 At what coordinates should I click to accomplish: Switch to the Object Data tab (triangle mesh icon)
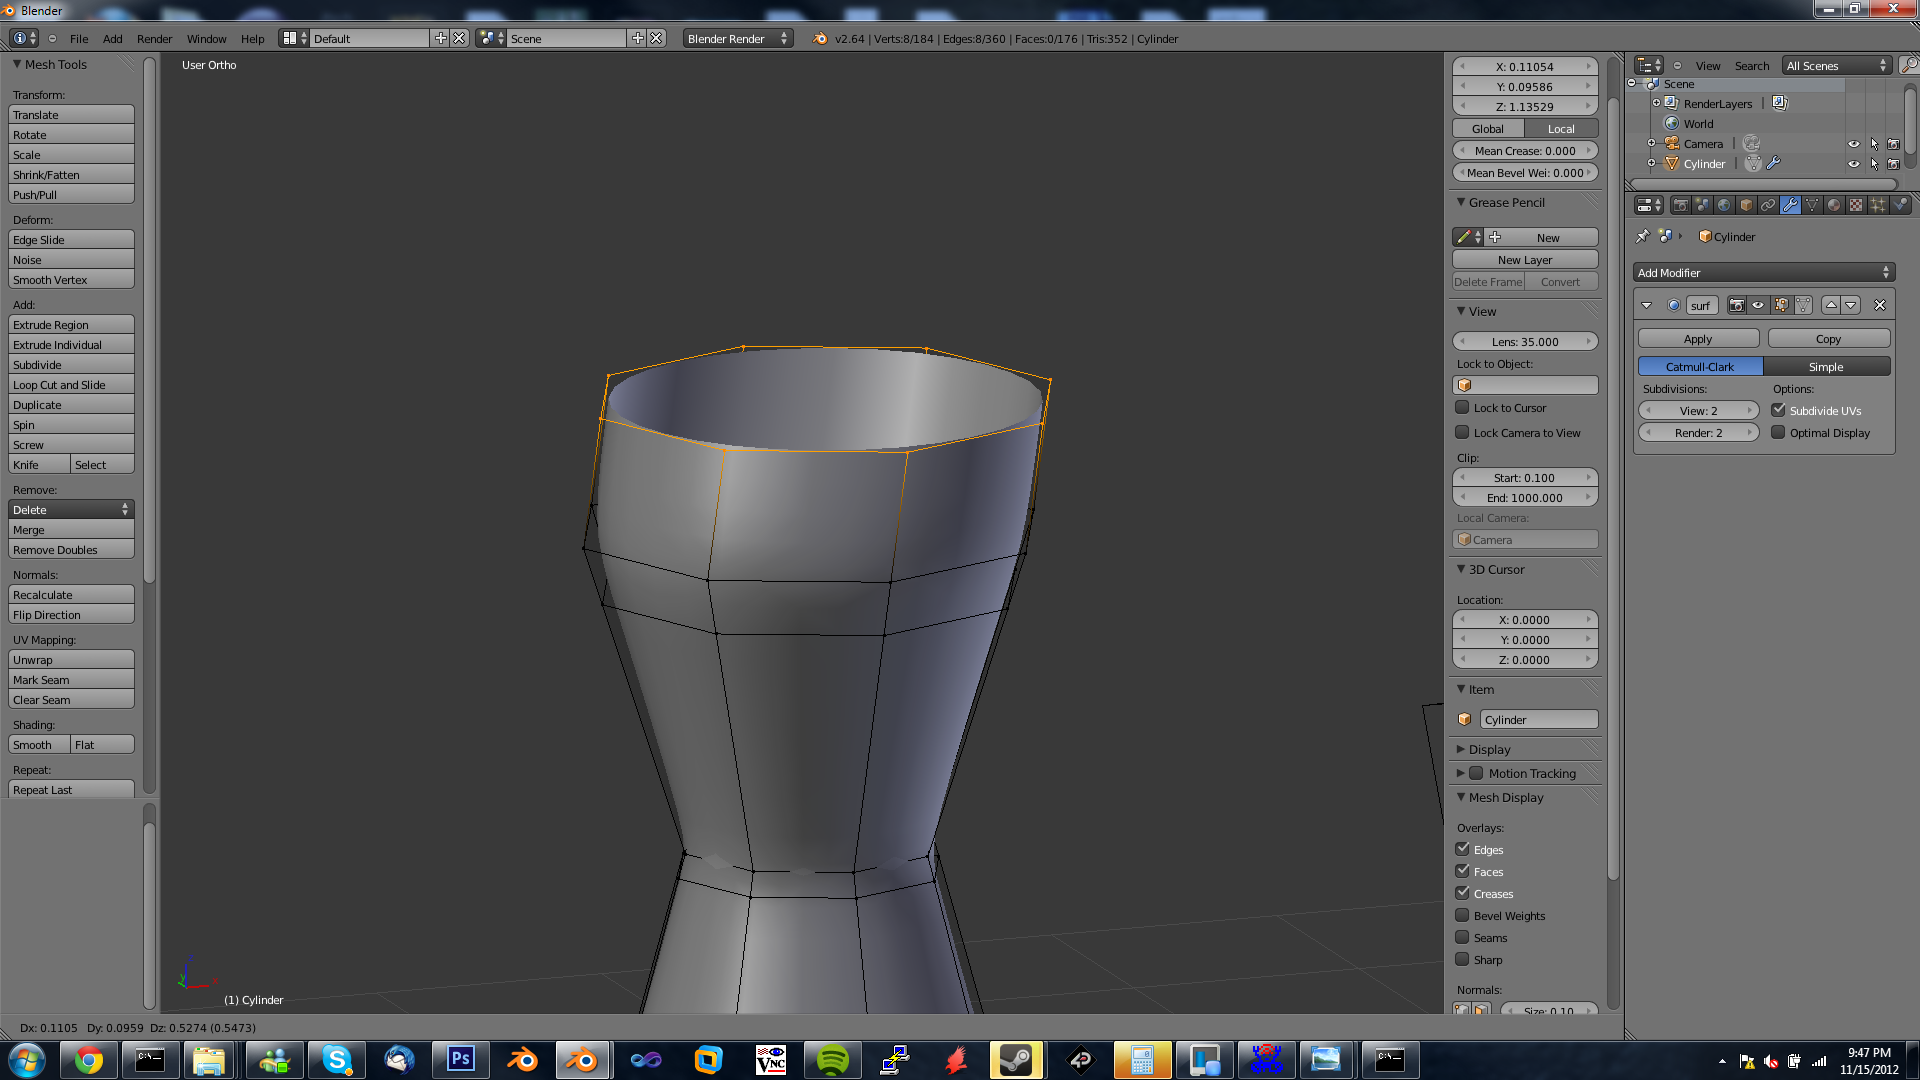pyautogui.click(x=1812, y=205)
